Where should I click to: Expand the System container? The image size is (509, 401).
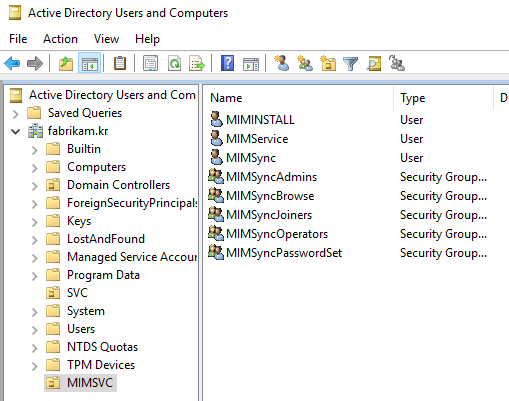pos(34,312)
